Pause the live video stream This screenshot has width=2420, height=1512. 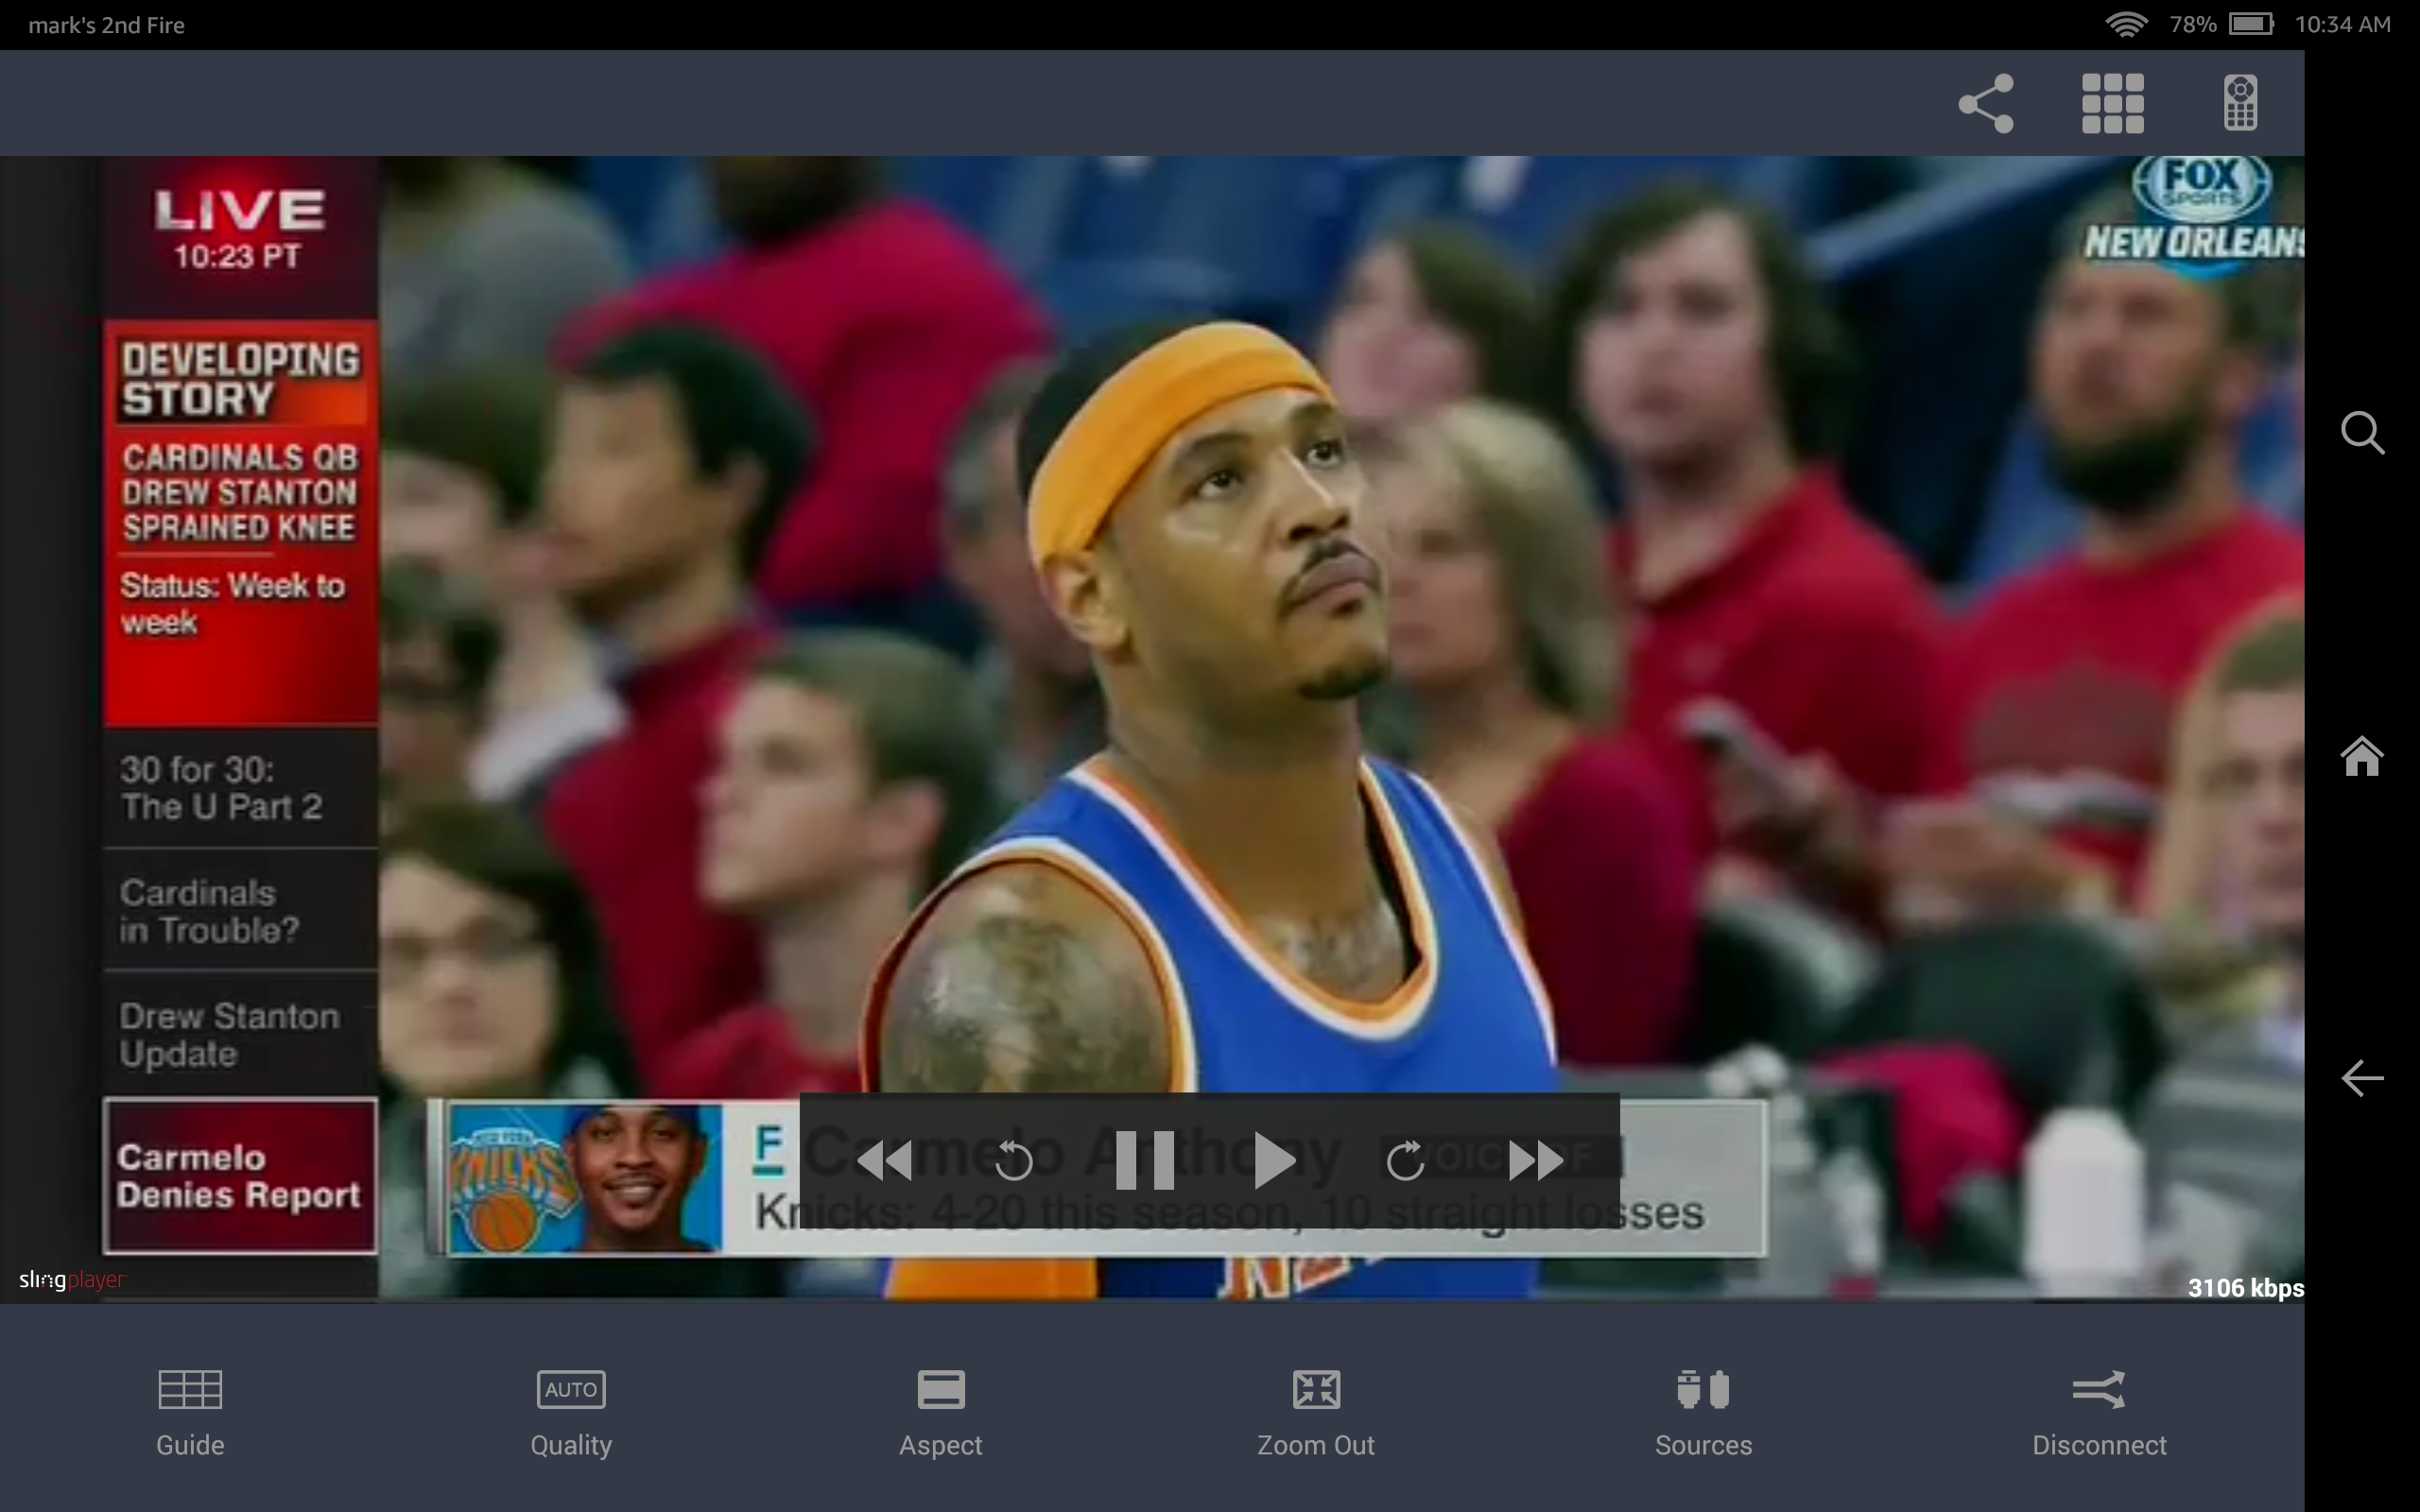tap(1144, 1160)
